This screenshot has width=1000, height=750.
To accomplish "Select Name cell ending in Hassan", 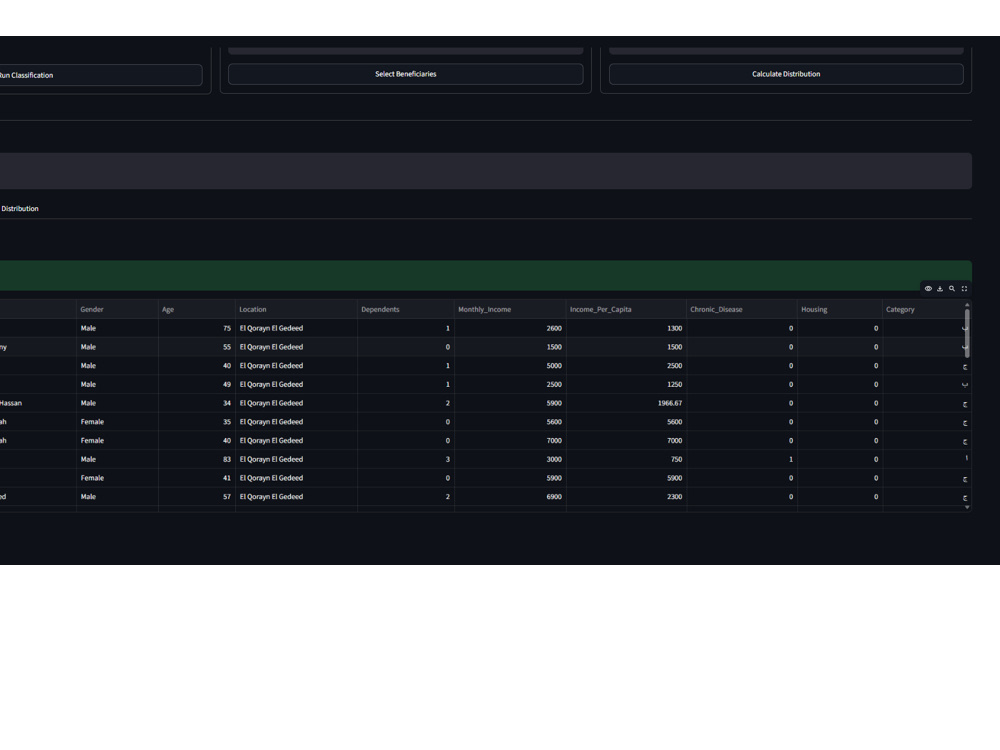I will coord(38,403).
